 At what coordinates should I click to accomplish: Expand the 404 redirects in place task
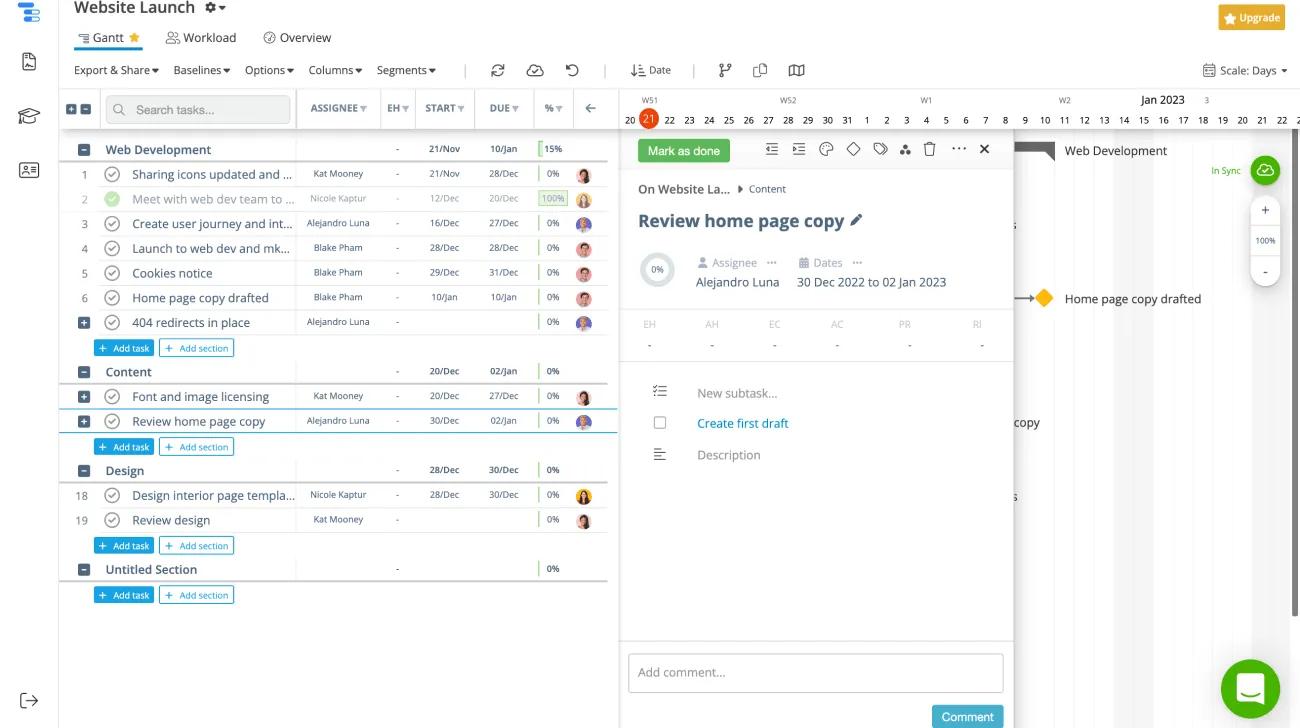(x=83, y=322)
